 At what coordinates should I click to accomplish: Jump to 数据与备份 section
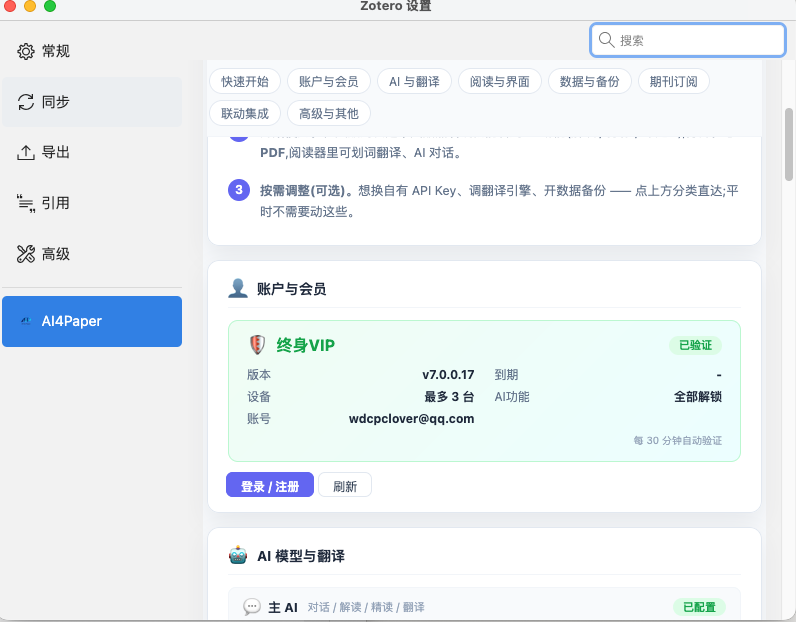pos(589,81)
